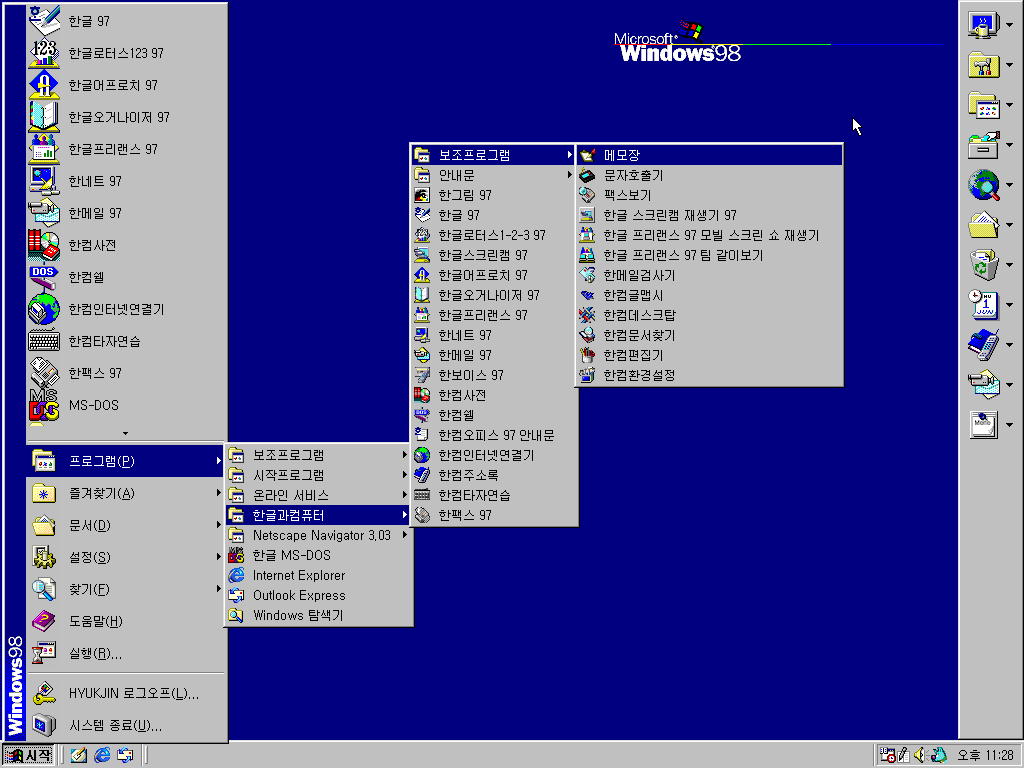This screenshot has width=1024, height=768.
Task: Click MS-DOS icon in Start menu
Action: click(x=44, y=405)
